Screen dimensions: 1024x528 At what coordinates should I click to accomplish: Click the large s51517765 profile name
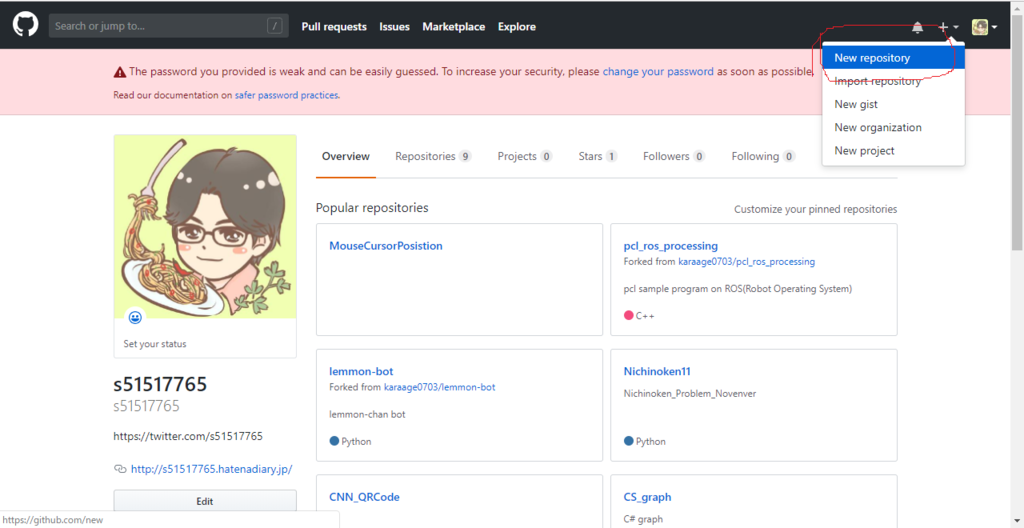click(160, 384)
